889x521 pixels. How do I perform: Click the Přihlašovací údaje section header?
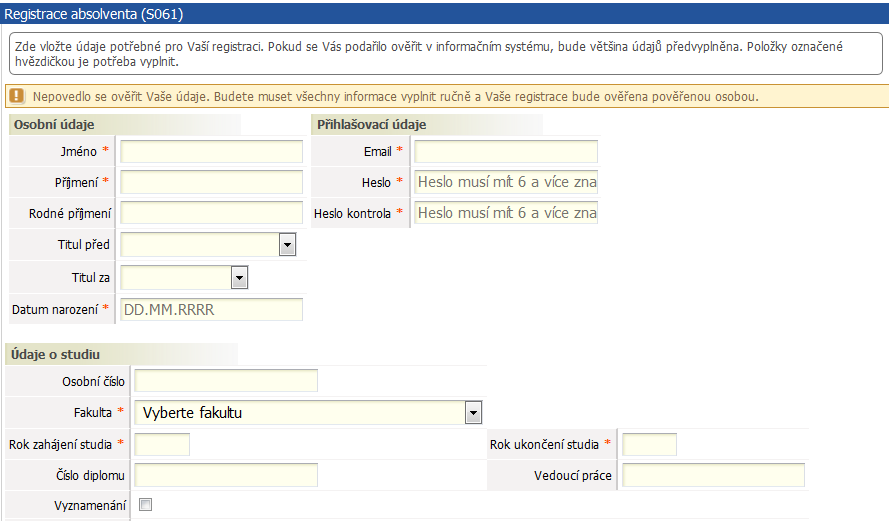371,125
